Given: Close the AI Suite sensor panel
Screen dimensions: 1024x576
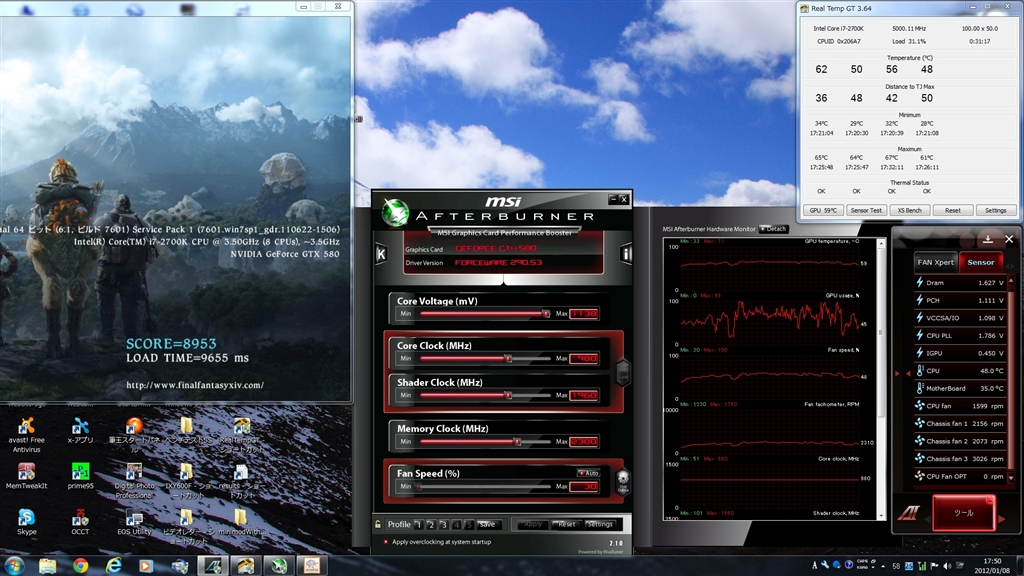Looking at the screenshot, I should [1009, 239].
